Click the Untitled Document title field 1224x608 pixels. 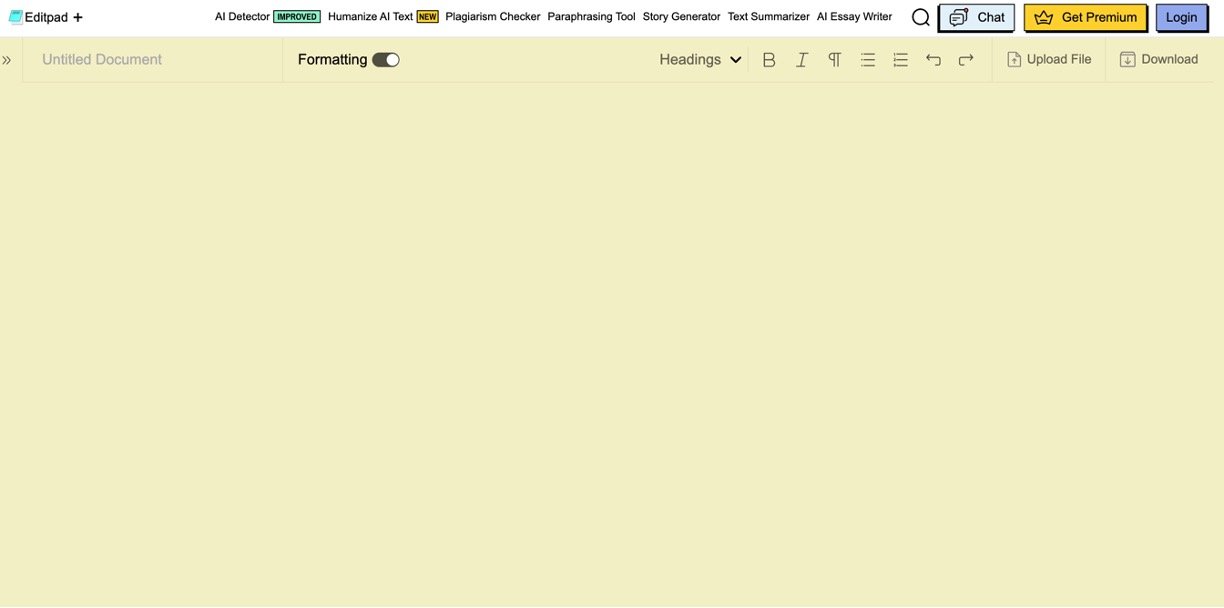tap(102, 60)
